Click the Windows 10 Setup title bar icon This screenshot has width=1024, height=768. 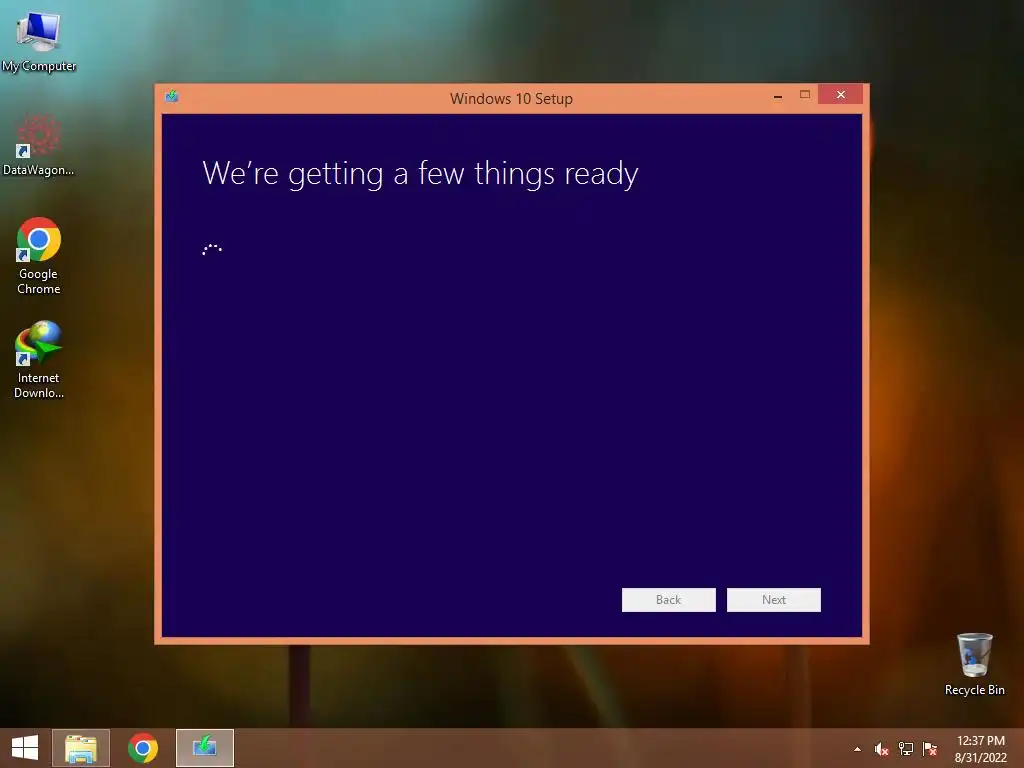172,97
